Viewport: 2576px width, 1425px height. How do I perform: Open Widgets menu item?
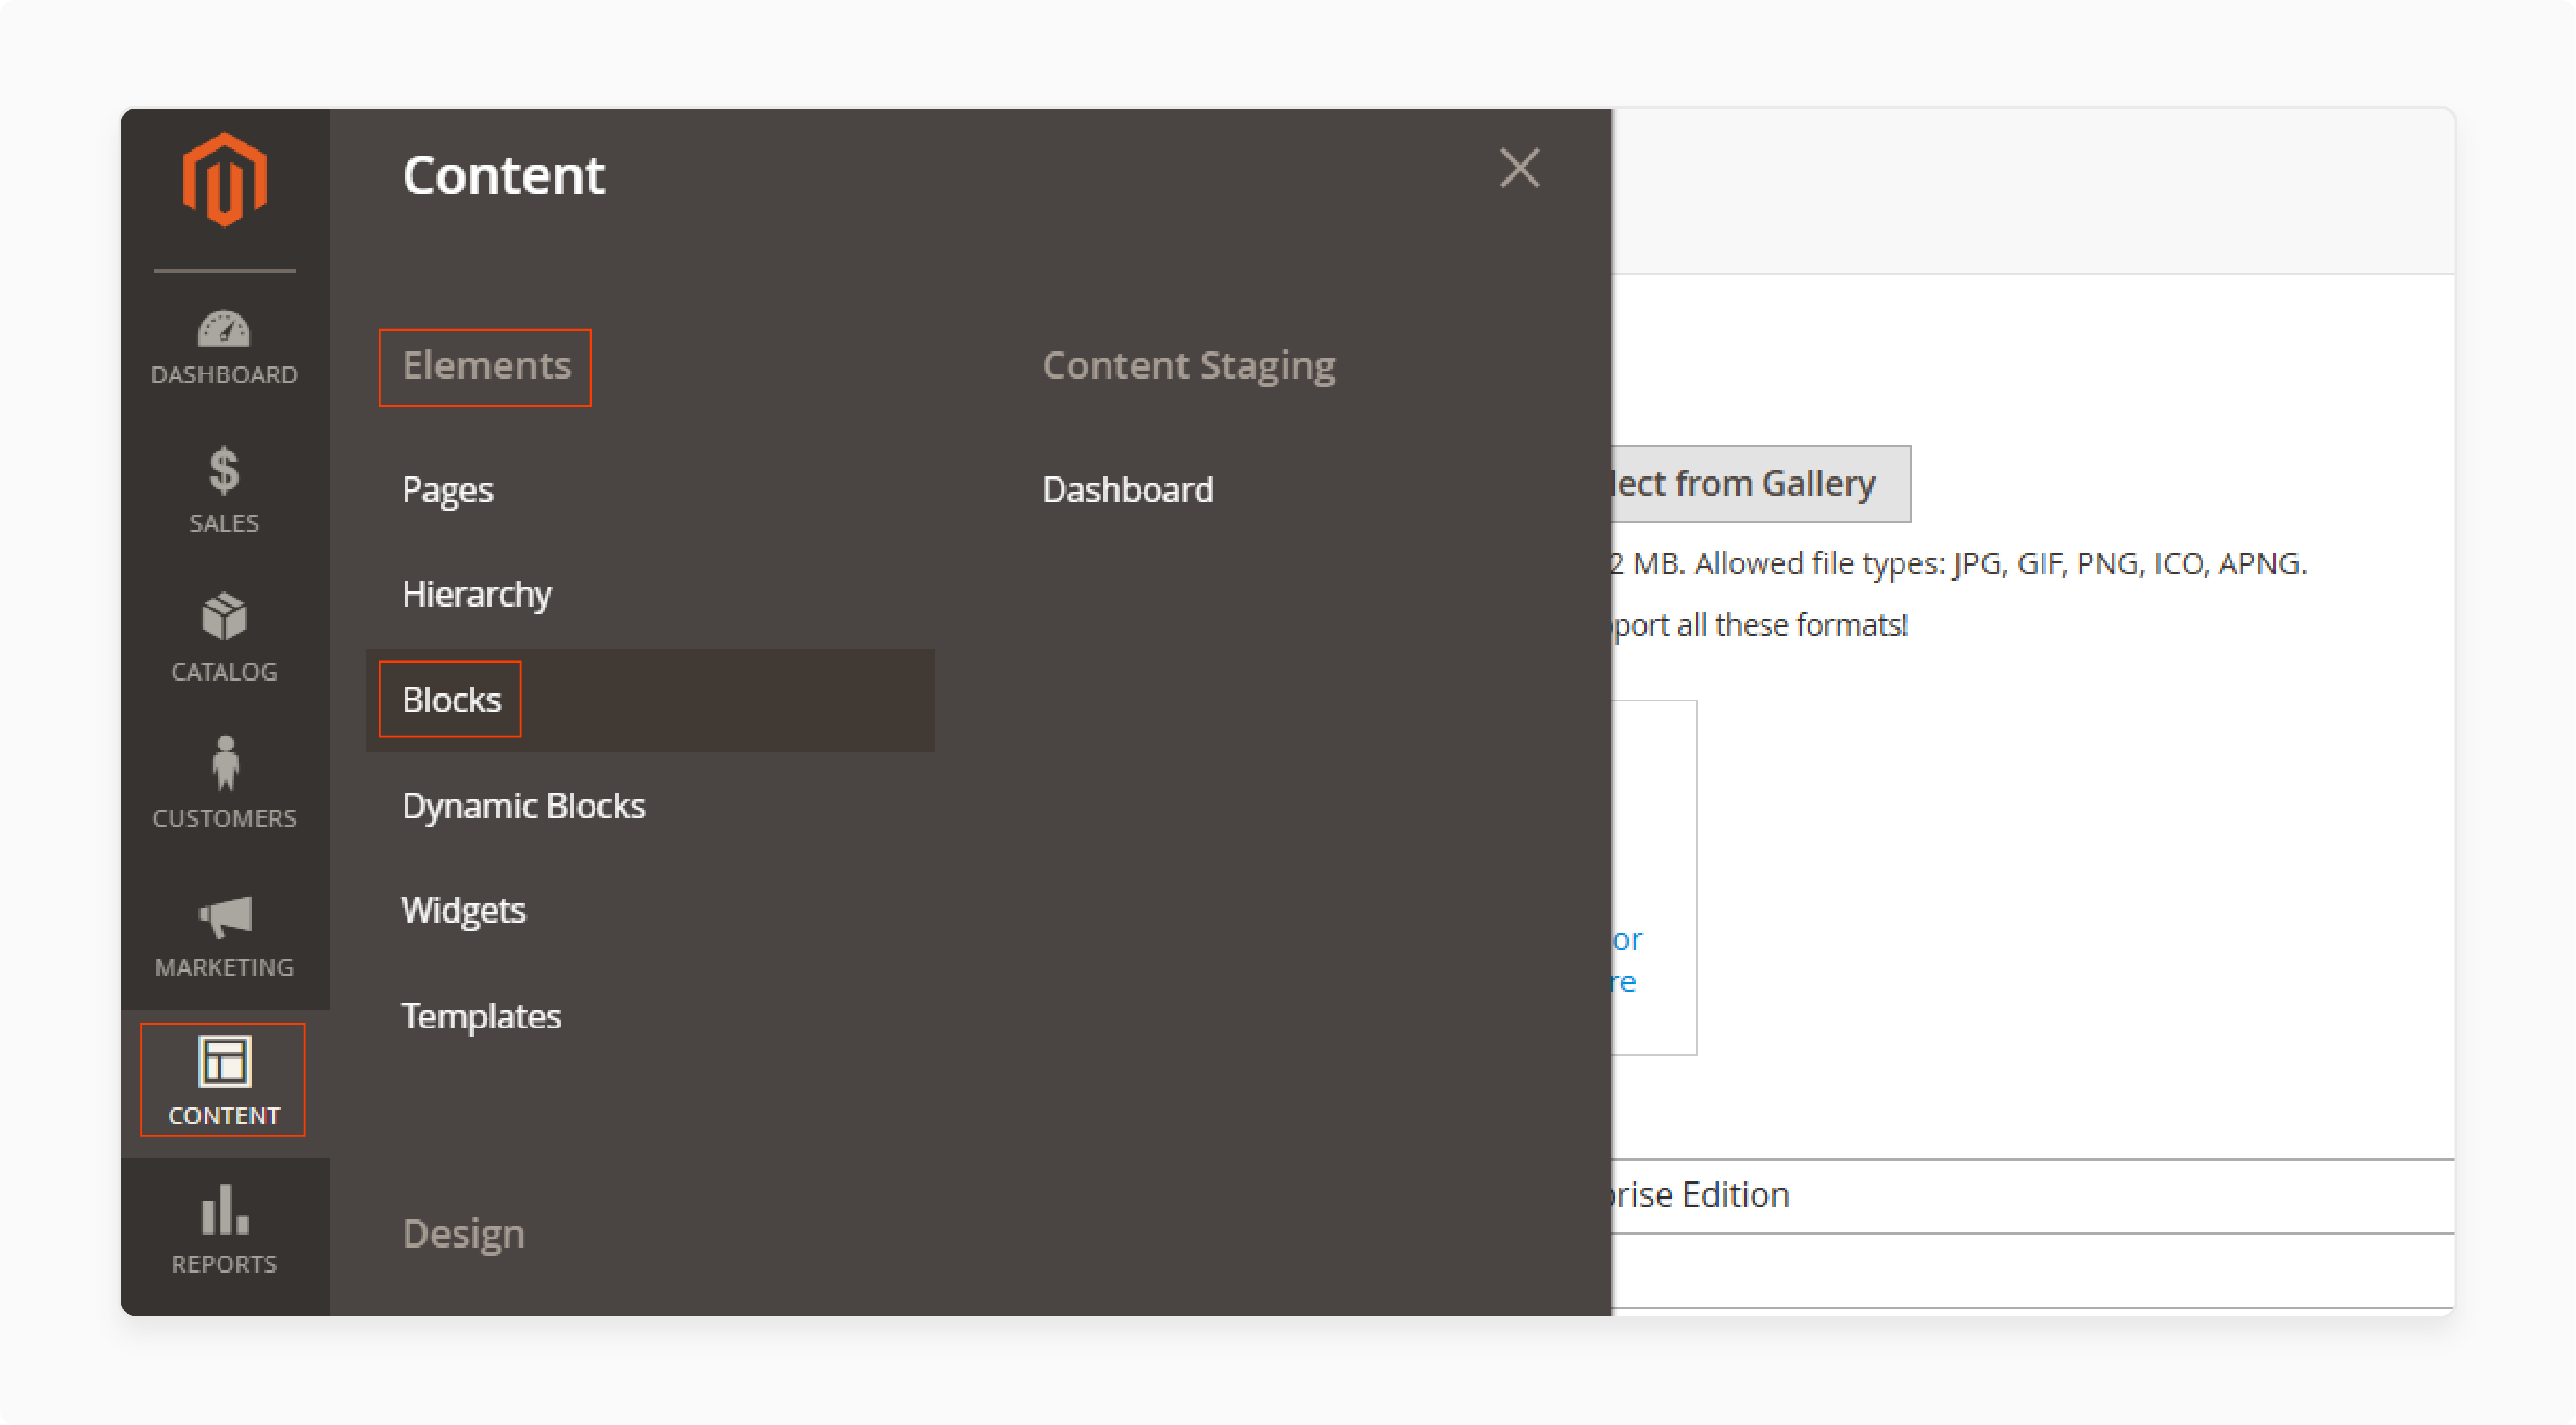463,911
